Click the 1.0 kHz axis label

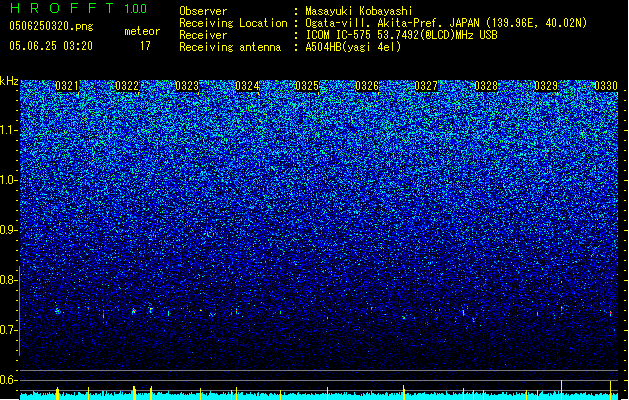point(8,180)
